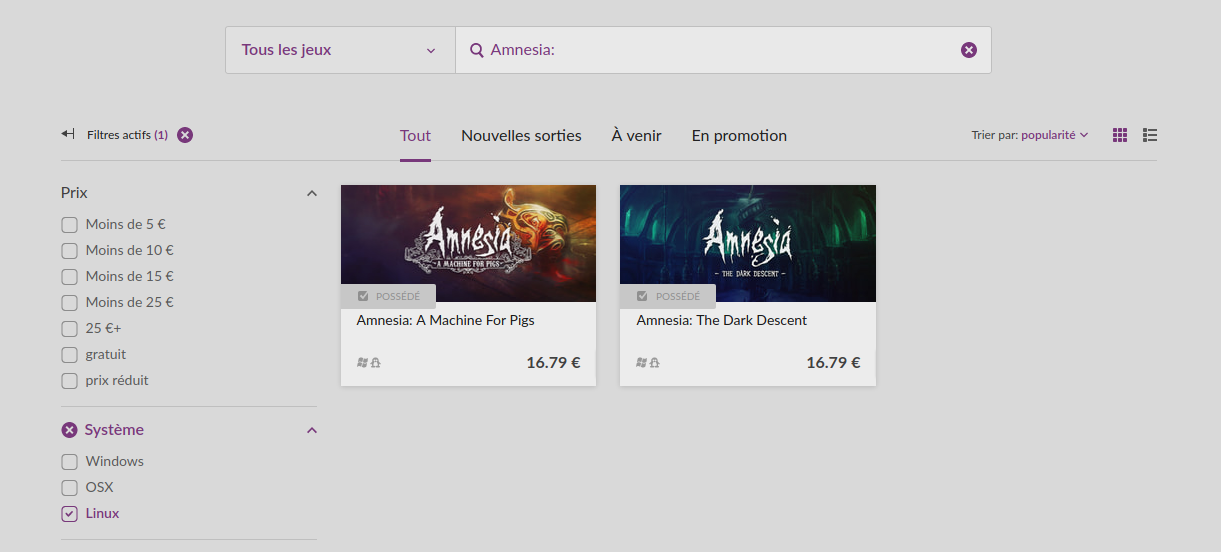The image size is (1221, 552).
Task: Click Linux icon on A Machine For Pigs
Action: (376, 363)
